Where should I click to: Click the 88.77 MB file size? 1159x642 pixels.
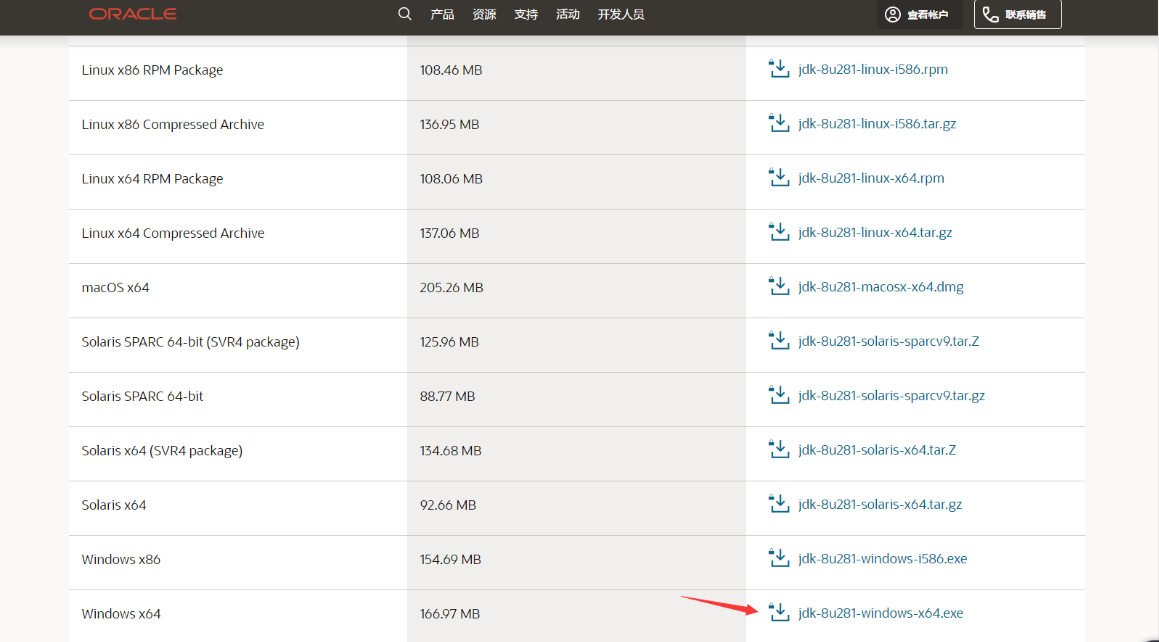(447, 396)
